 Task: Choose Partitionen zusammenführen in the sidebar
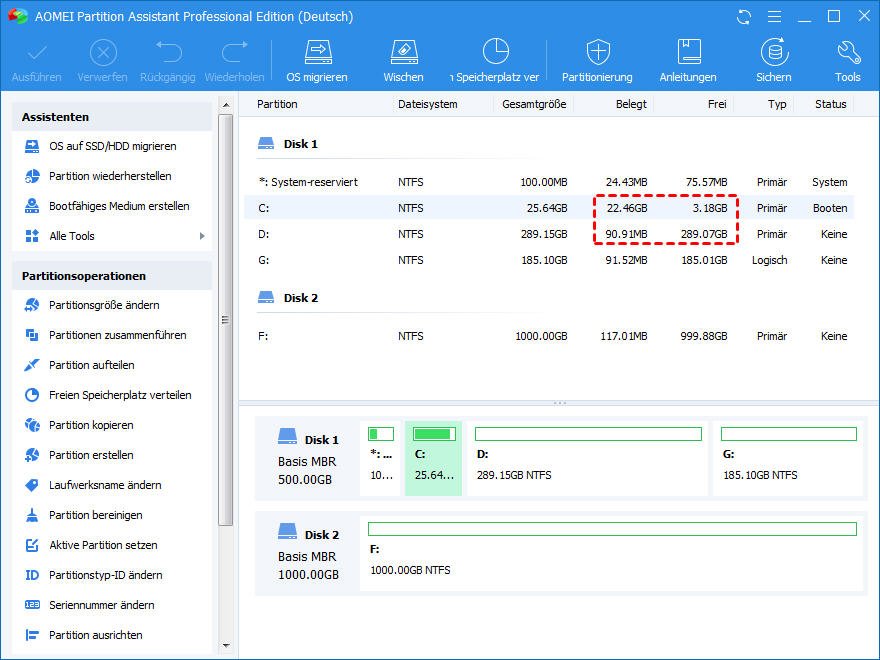(117, 335)
